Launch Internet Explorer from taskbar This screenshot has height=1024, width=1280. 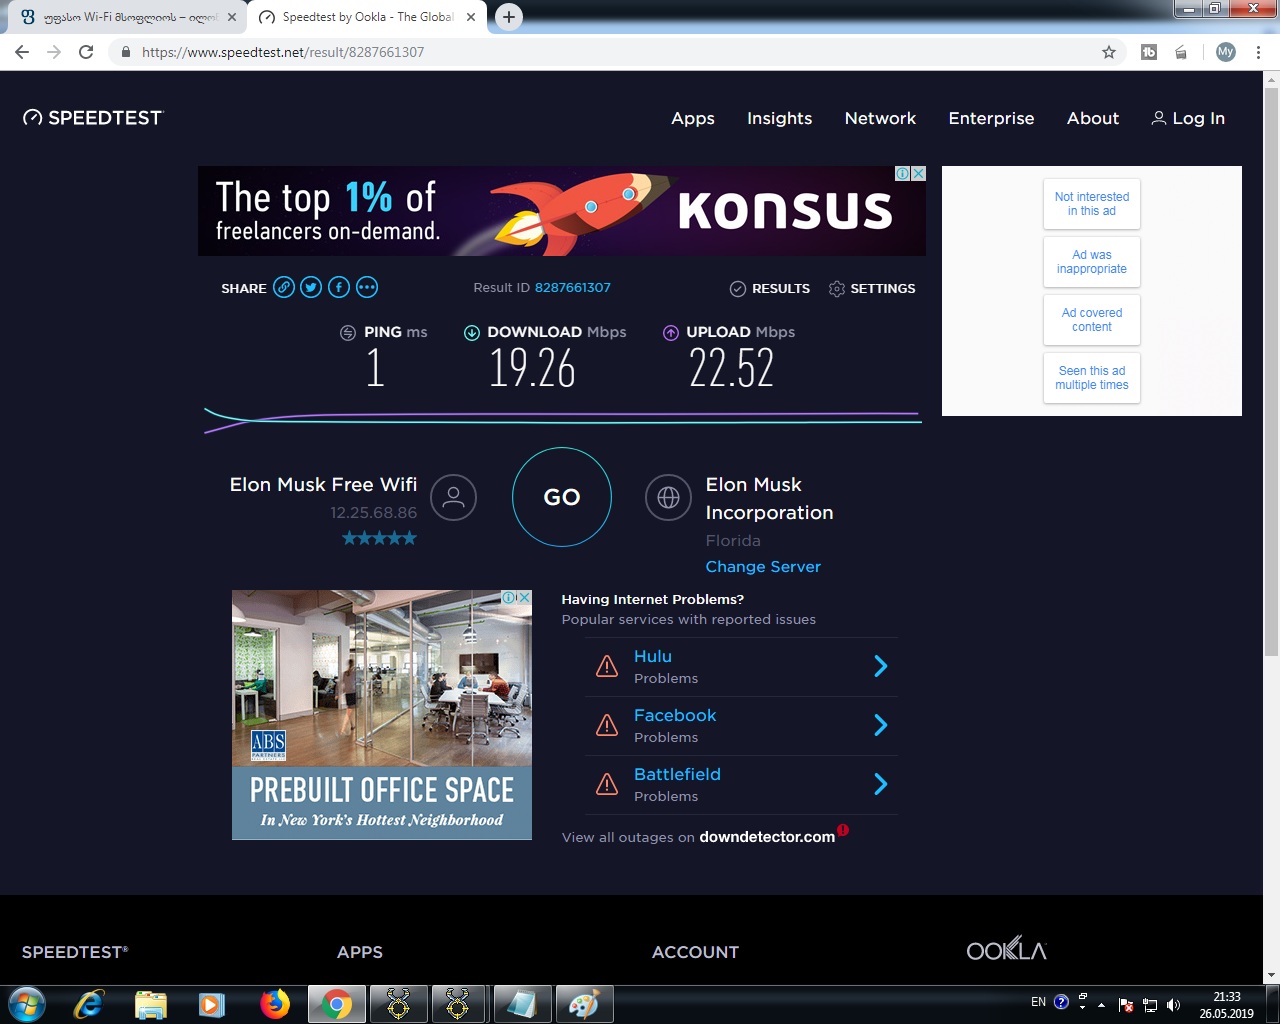tap(89, 1004)
